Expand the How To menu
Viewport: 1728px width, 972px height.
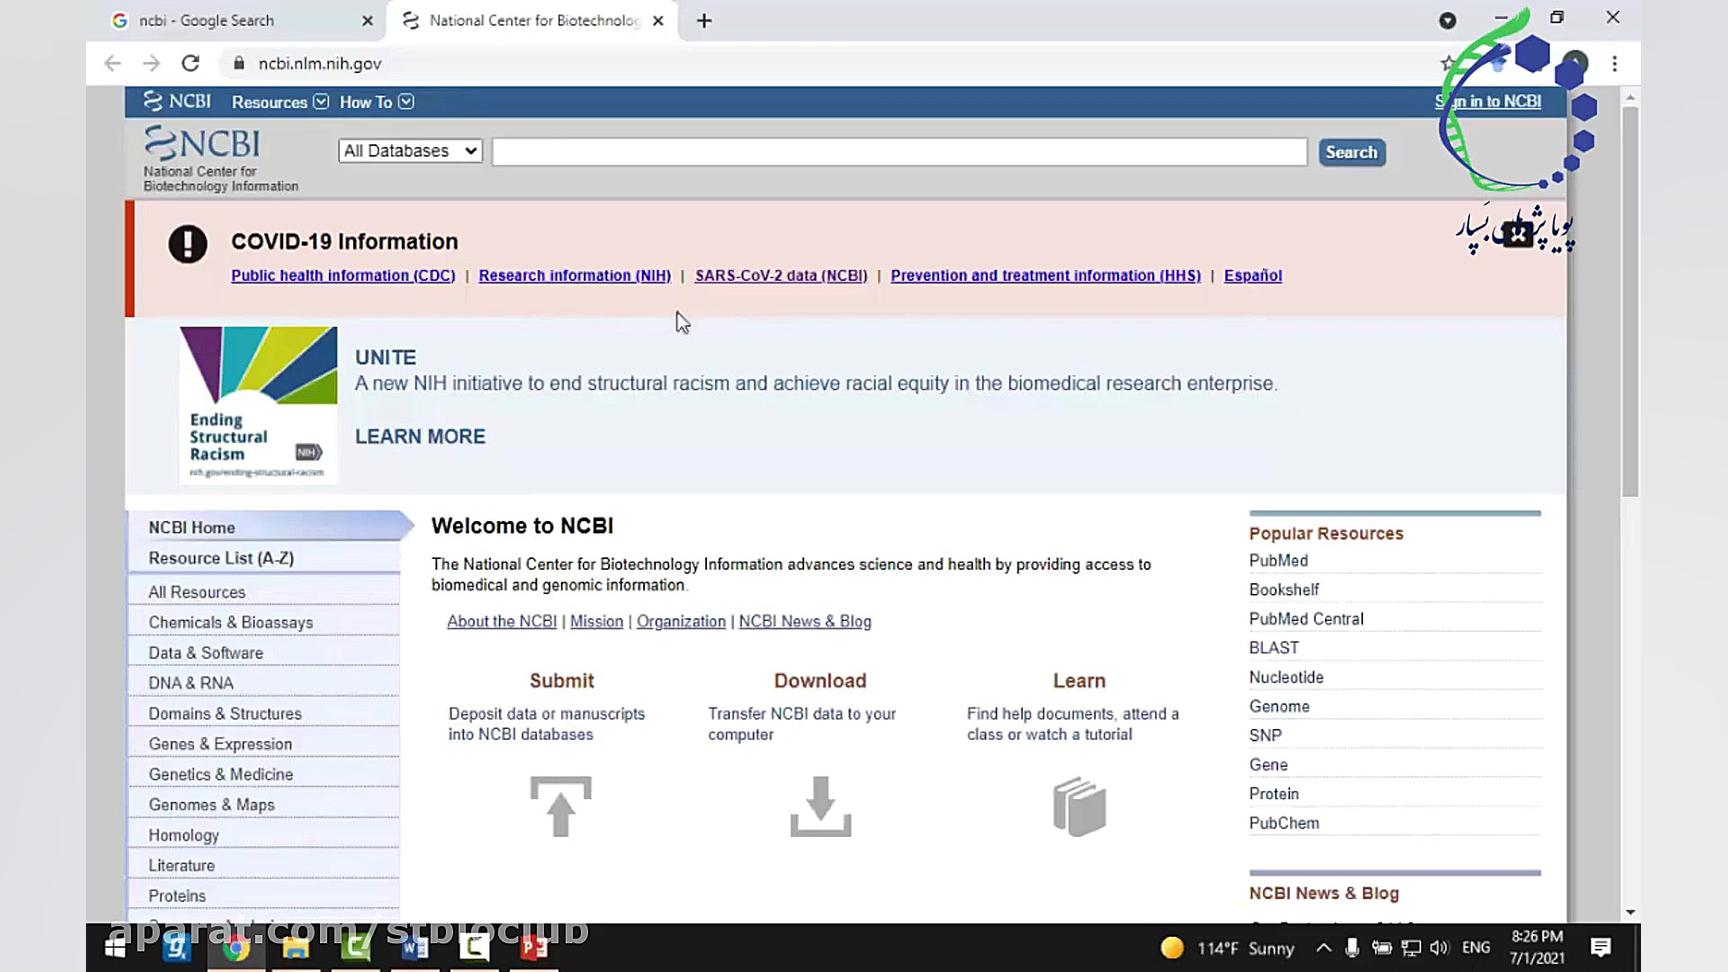pyautogui.click(x=376, y=102)
